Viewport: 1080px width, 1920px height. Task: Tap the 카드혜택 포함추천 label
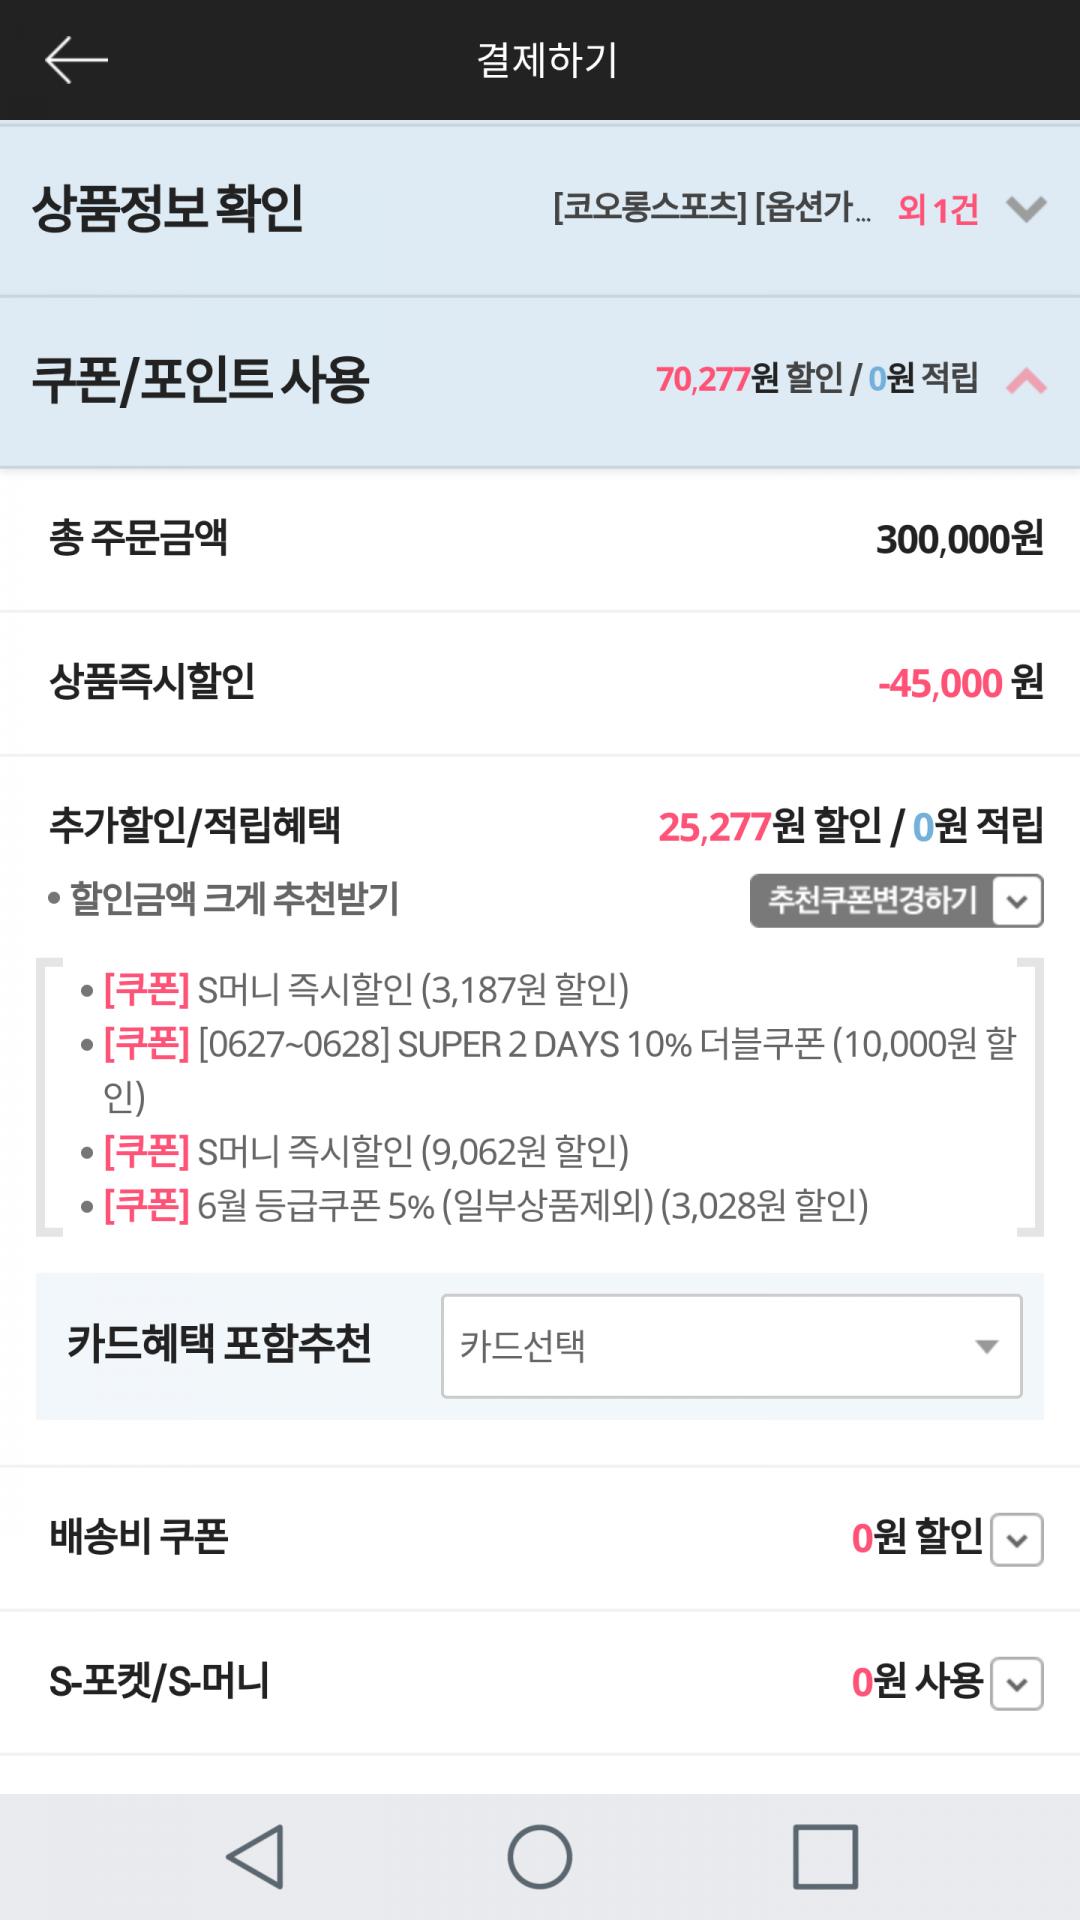click(x=219, y=1344)
